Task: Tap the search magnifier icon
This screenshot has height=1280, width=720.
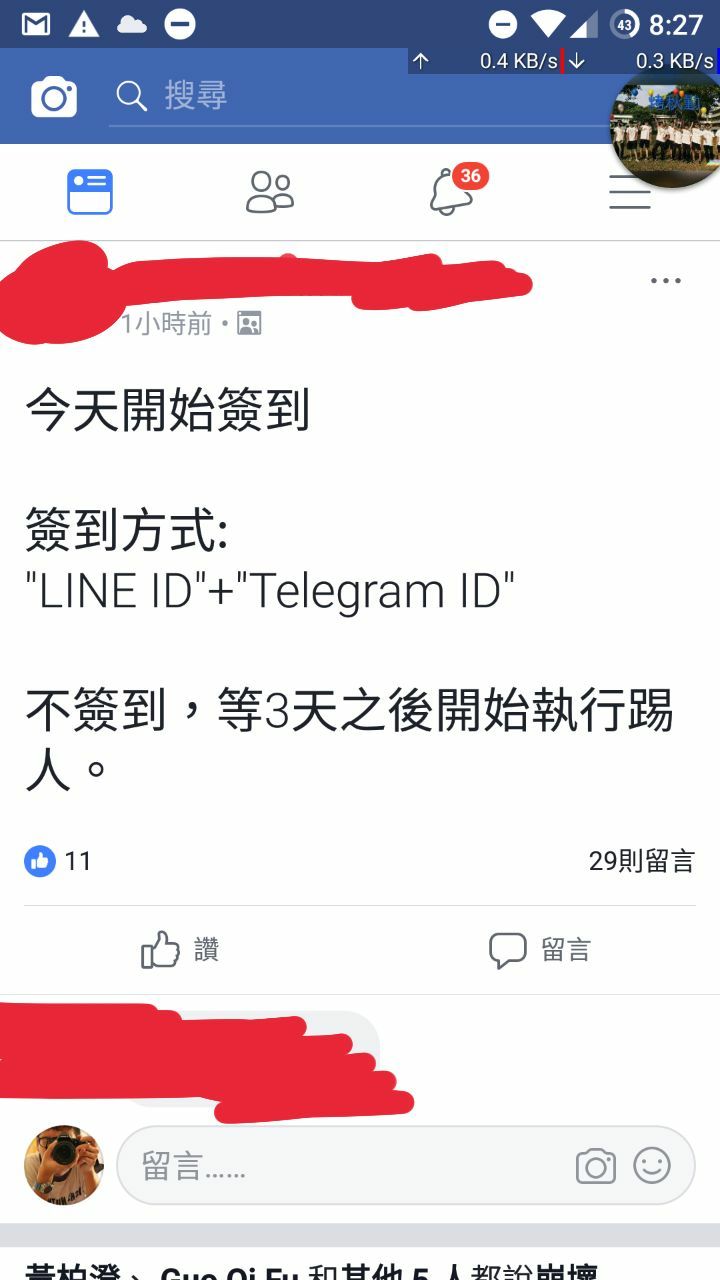Action: (132, 96)
